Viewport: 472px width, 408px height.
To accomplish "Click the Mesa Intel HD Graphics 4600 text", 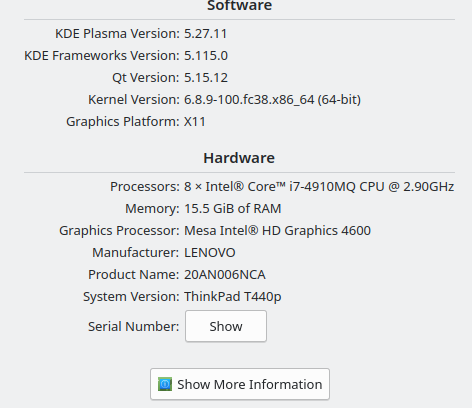I will point(277,231).
